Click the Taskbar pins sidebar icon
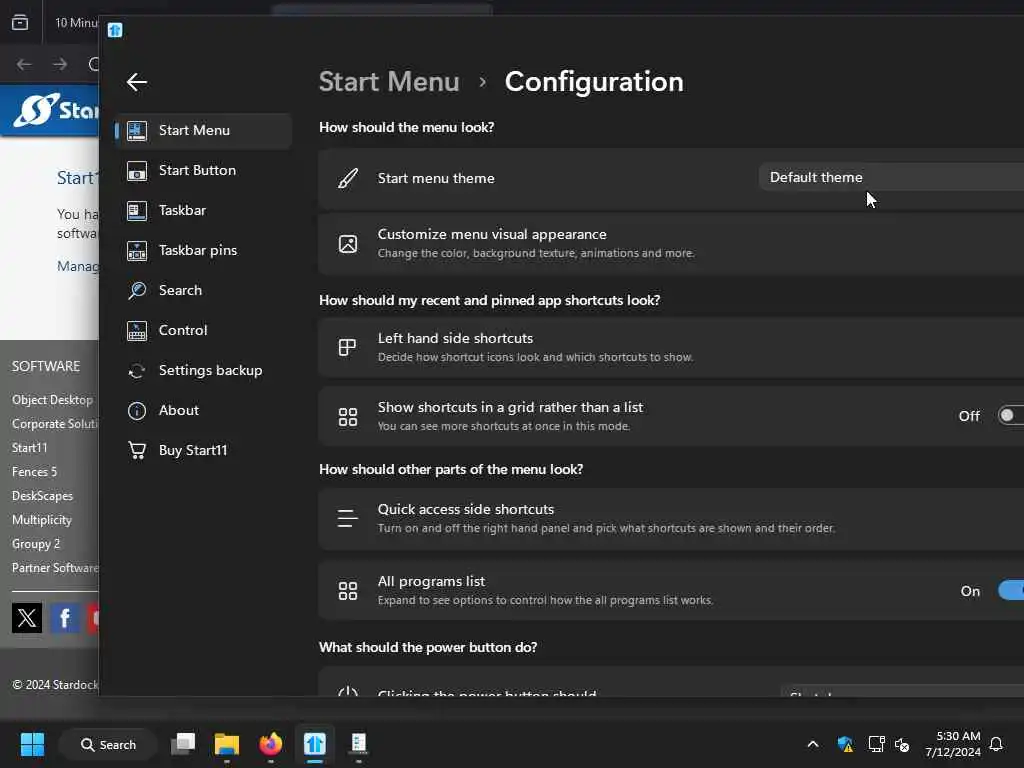 pos(136,251)
